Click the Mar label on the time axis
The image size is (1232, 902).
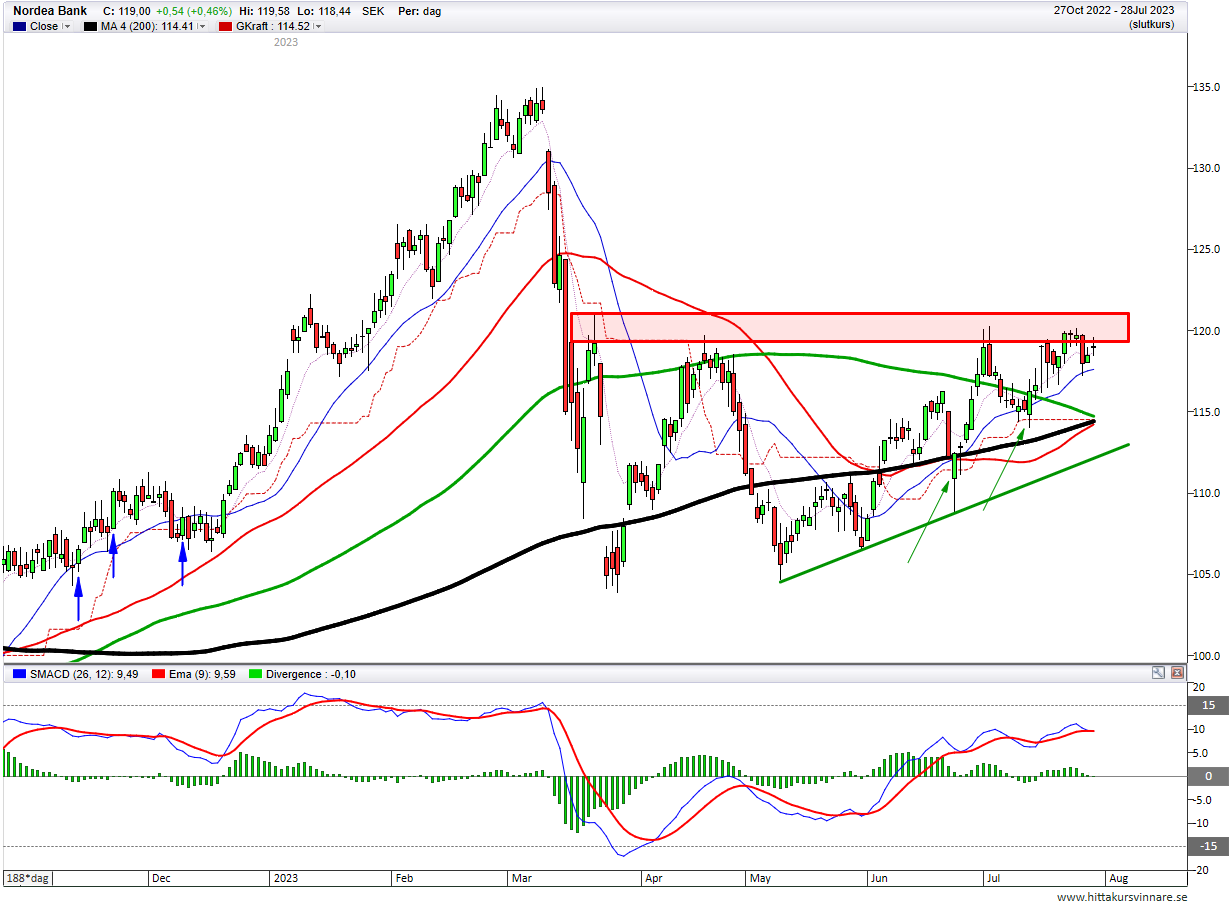(524, 878)
